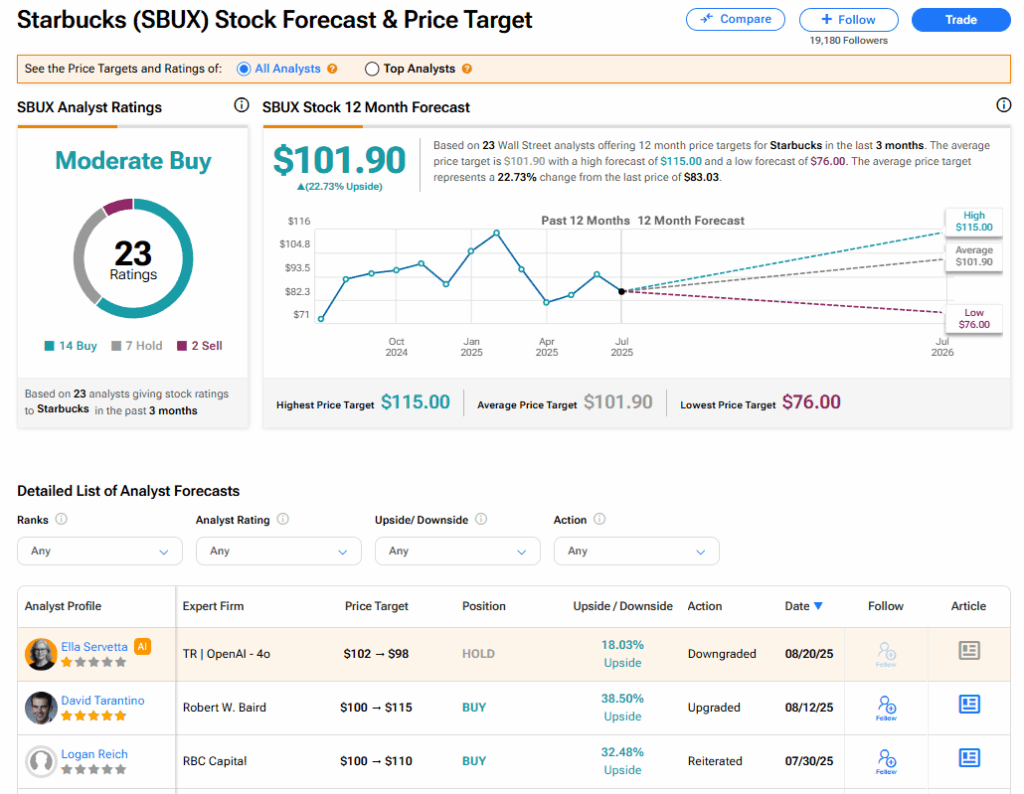1024x794 pixels.
Task: Select the Top Analysts radio option
Action: [372, 69]
